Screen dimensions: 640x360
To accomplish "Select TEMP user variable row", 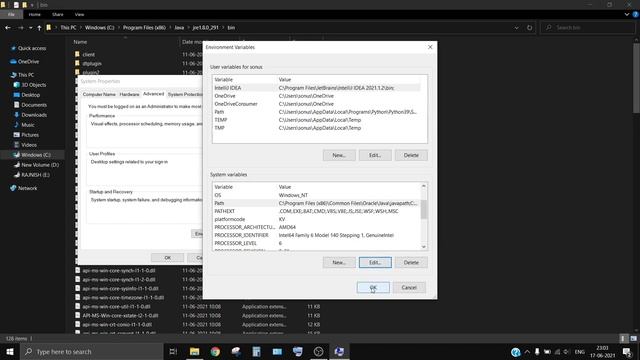I will (x=317, y=120).
